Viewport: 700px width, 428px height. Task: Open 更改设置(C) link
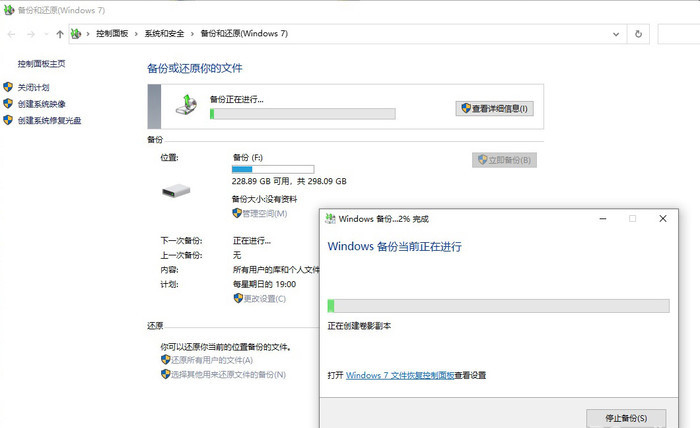[265, 299]
